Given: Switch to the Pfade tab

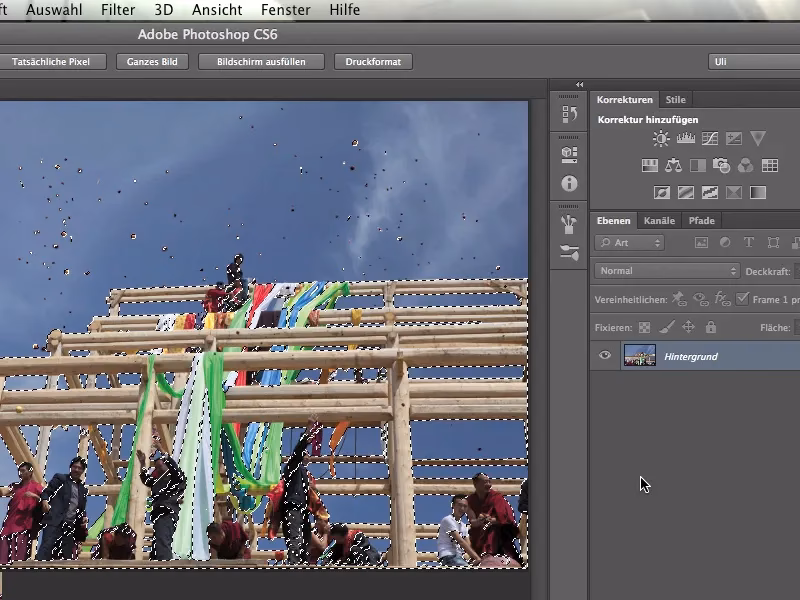Looking at the screenshot, I should tap(702, 221).
